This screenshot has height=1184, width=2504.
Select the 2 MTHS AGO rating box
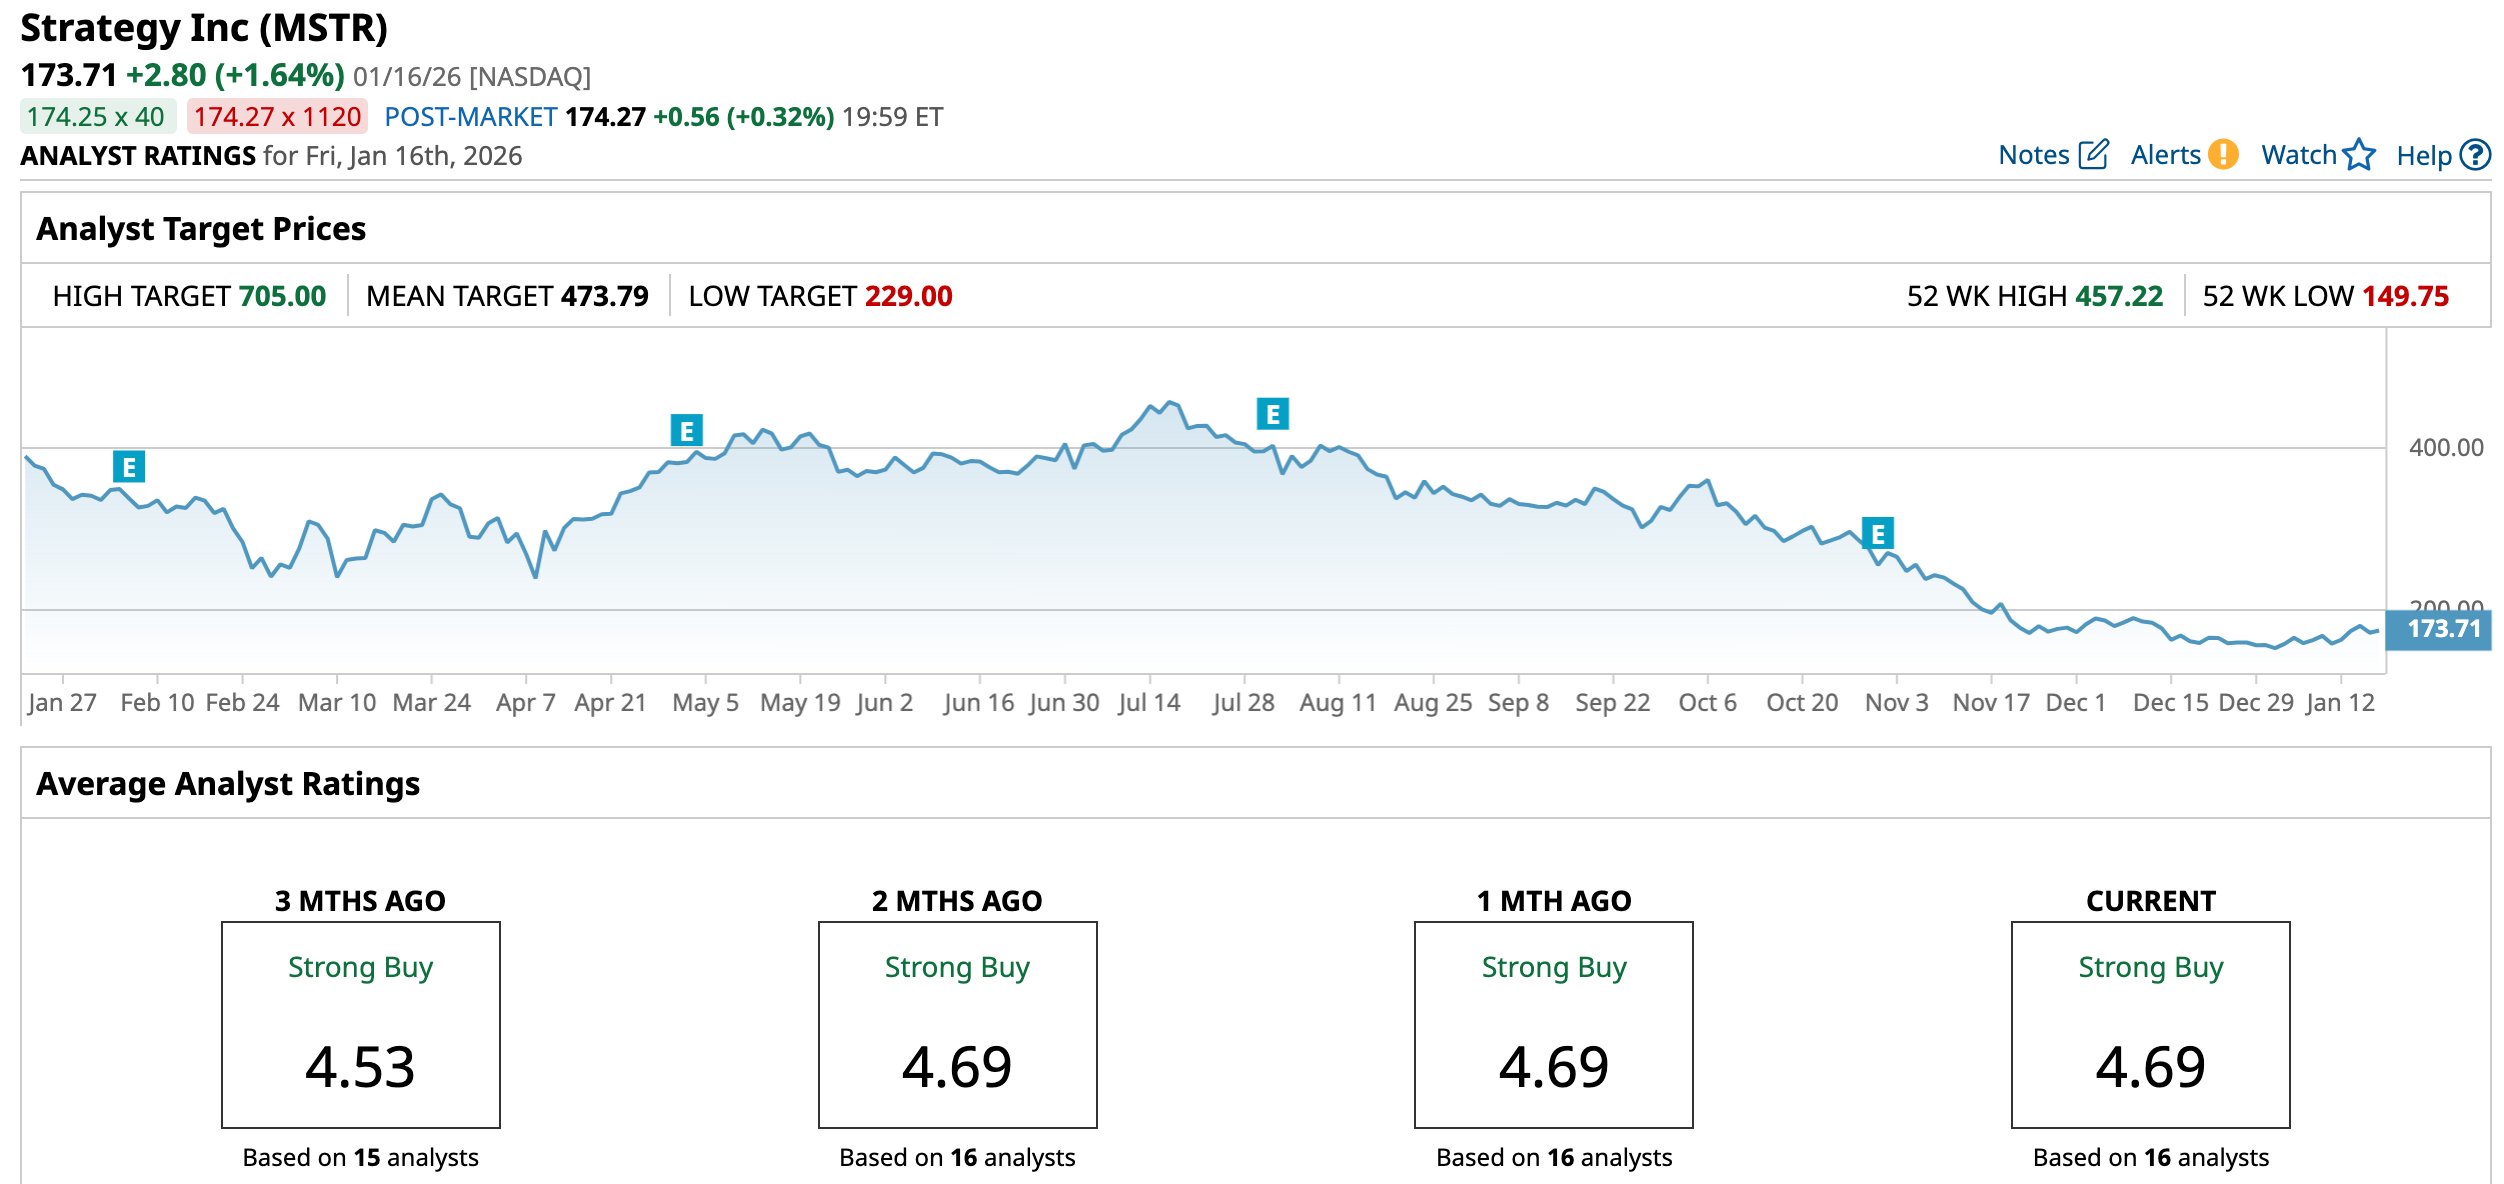[957, 1025]
